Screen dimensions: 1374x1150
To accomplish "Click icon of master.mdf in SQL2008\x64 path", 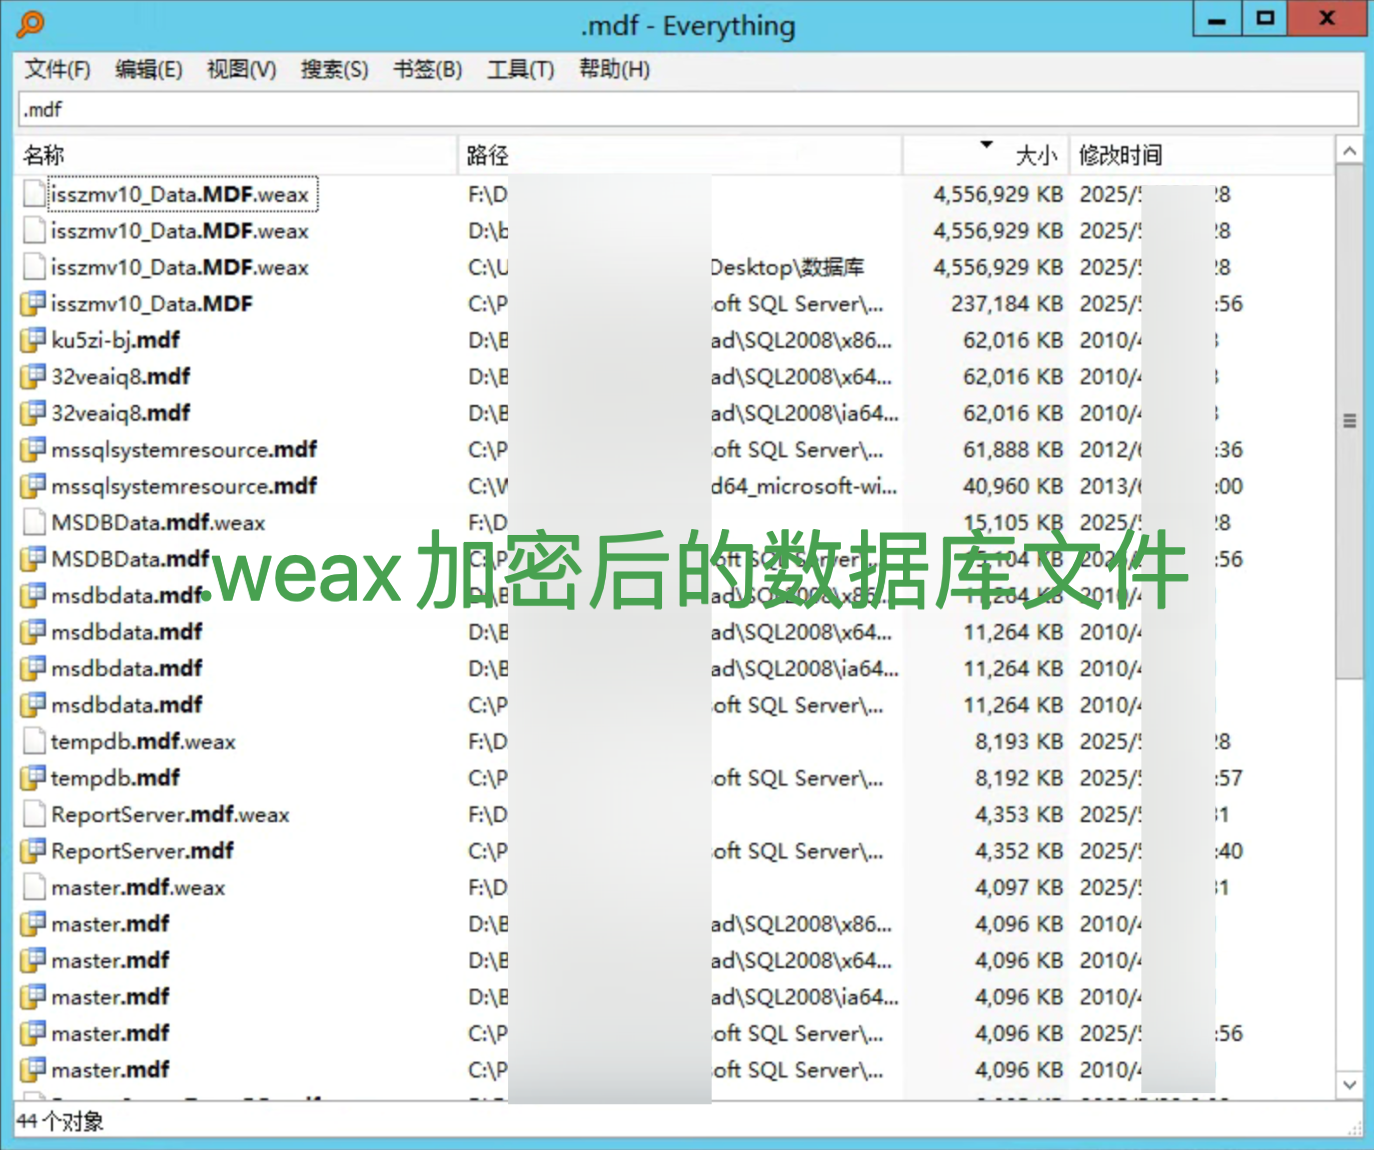I will [34, 960].
